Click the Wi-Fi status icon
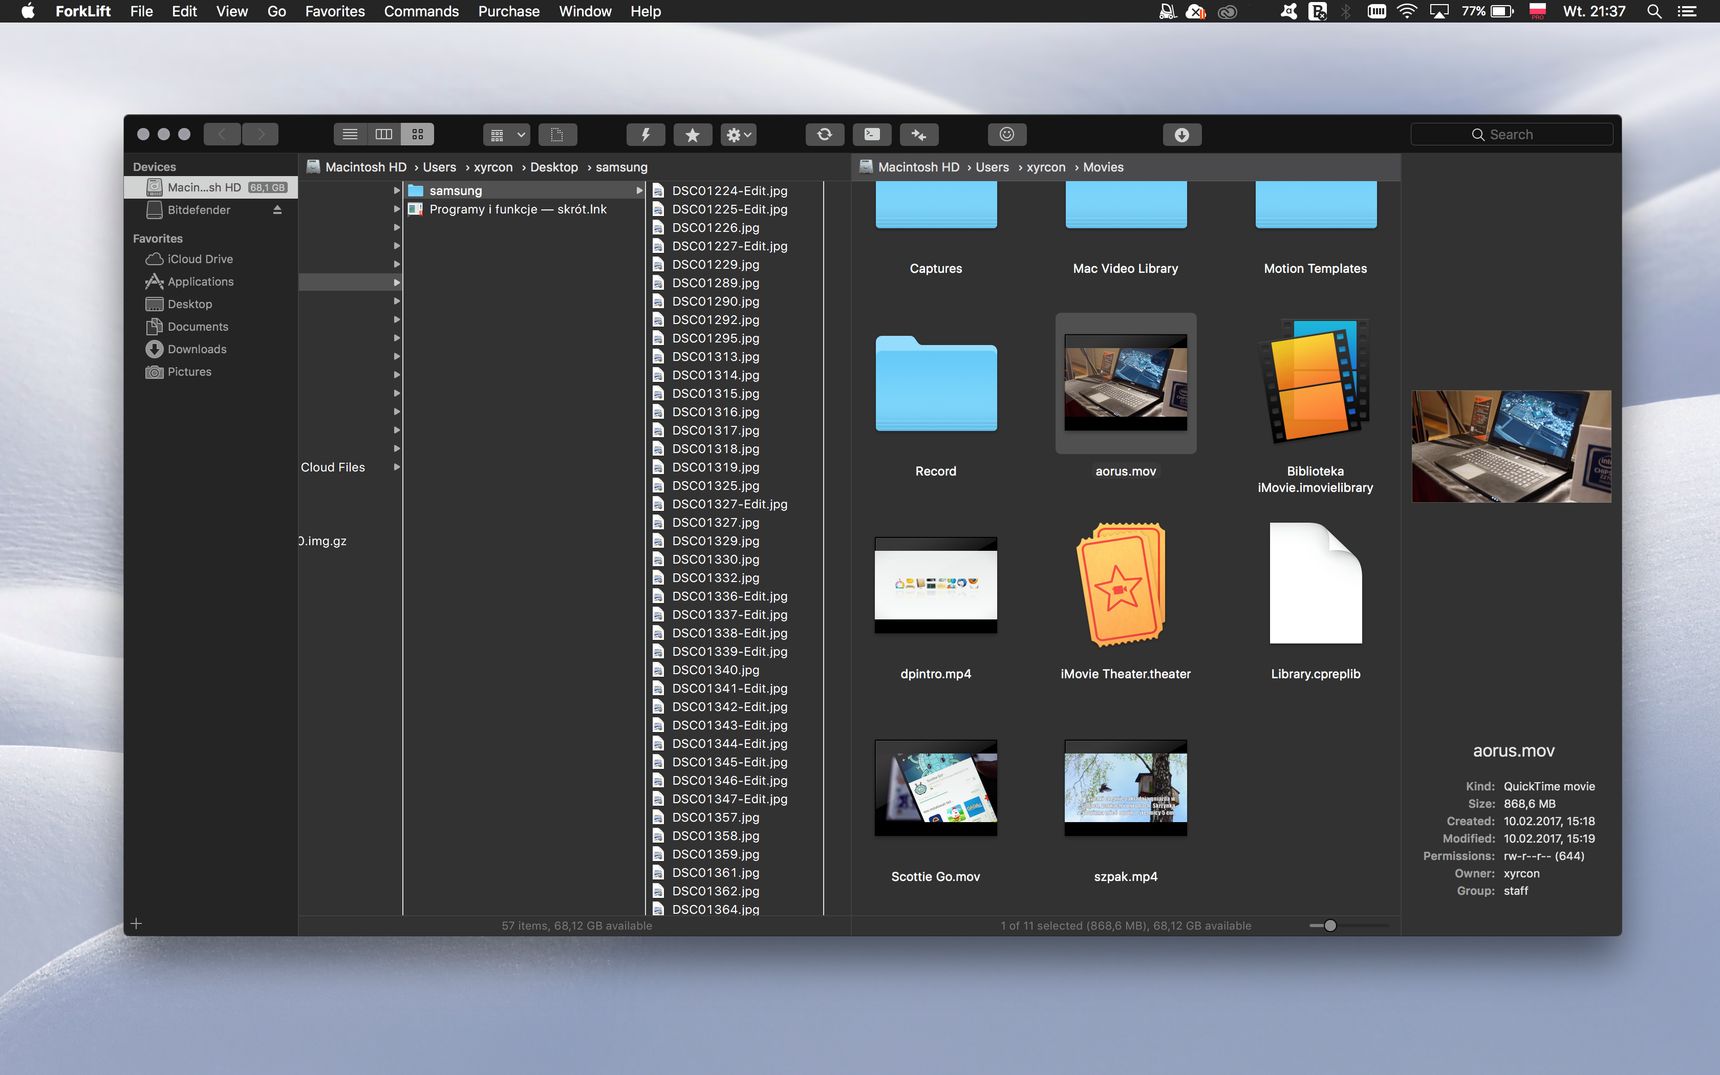Screen dimensions: 1720x1075 (1406, 11)
